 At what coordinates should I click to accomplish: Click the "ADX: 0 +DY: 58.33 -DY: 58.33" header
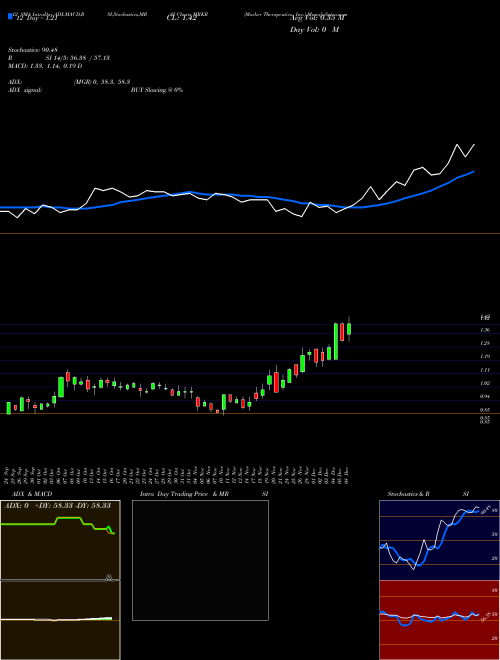coord(57,505)
